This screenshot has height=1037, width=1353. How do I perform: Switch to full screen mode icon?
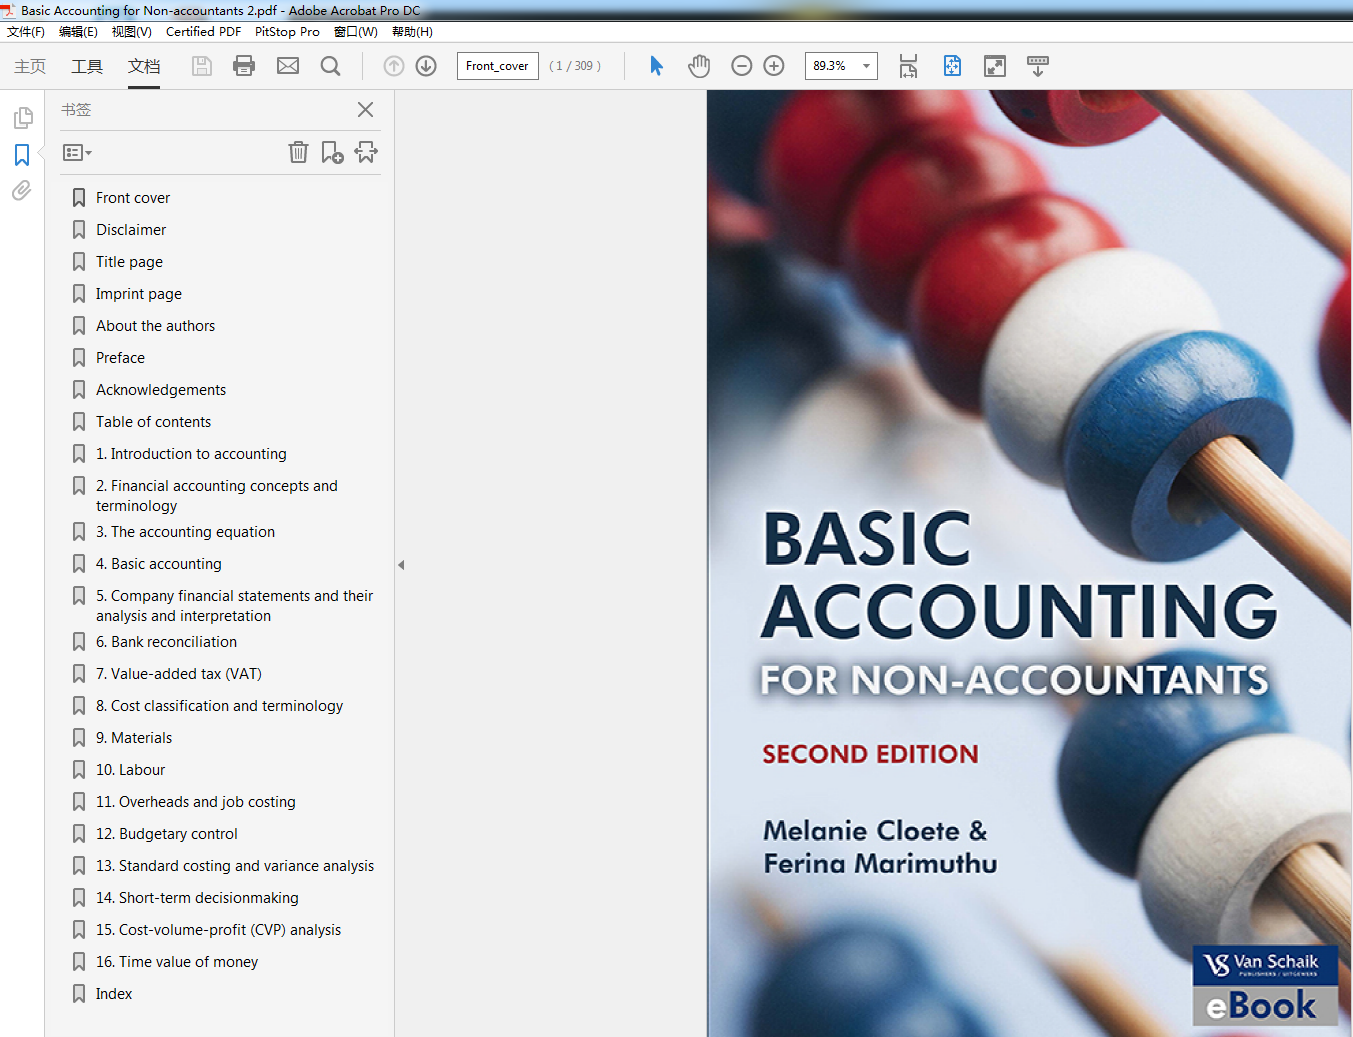995,66
